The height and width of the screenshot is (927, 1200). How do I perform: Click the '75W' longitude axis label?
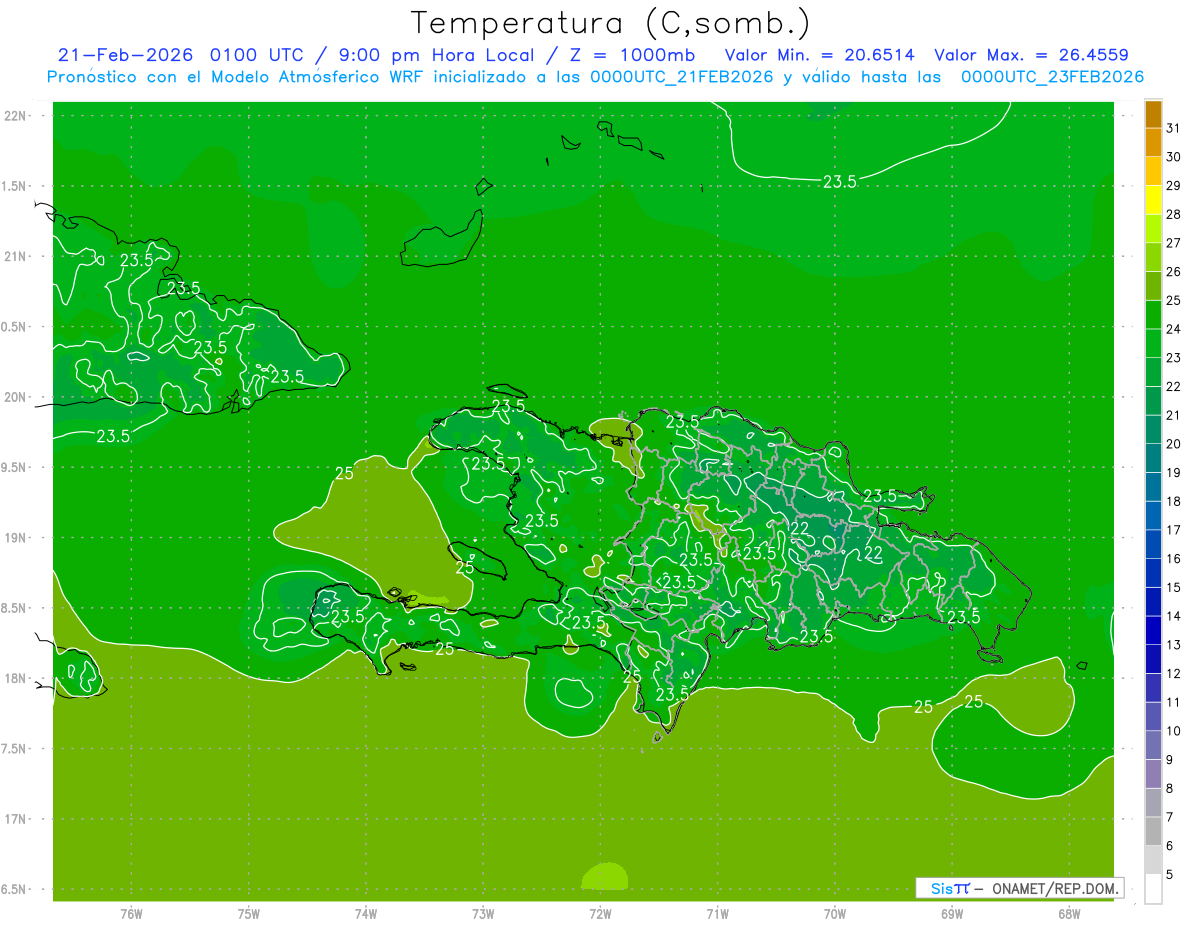point(248,914)
